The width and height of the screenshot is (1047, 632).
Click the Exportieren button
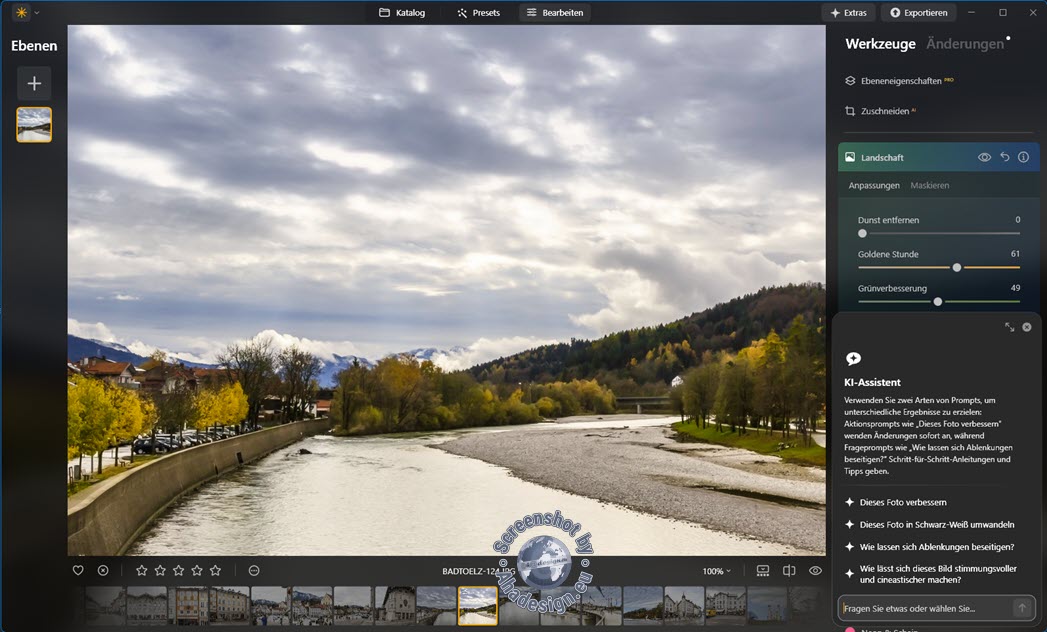[918, 12]
